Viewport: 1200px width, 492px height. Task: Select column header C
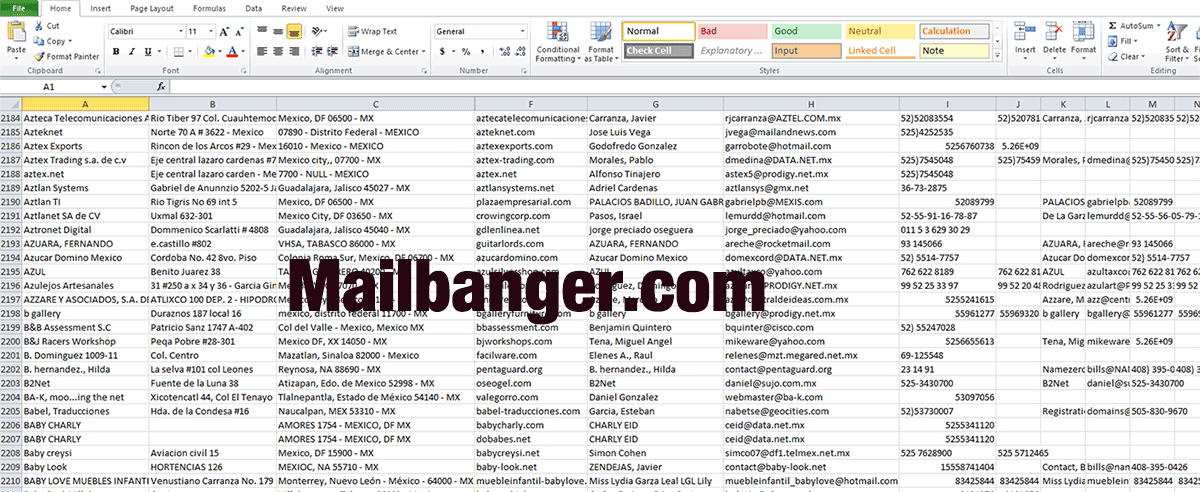pos(374,105)
